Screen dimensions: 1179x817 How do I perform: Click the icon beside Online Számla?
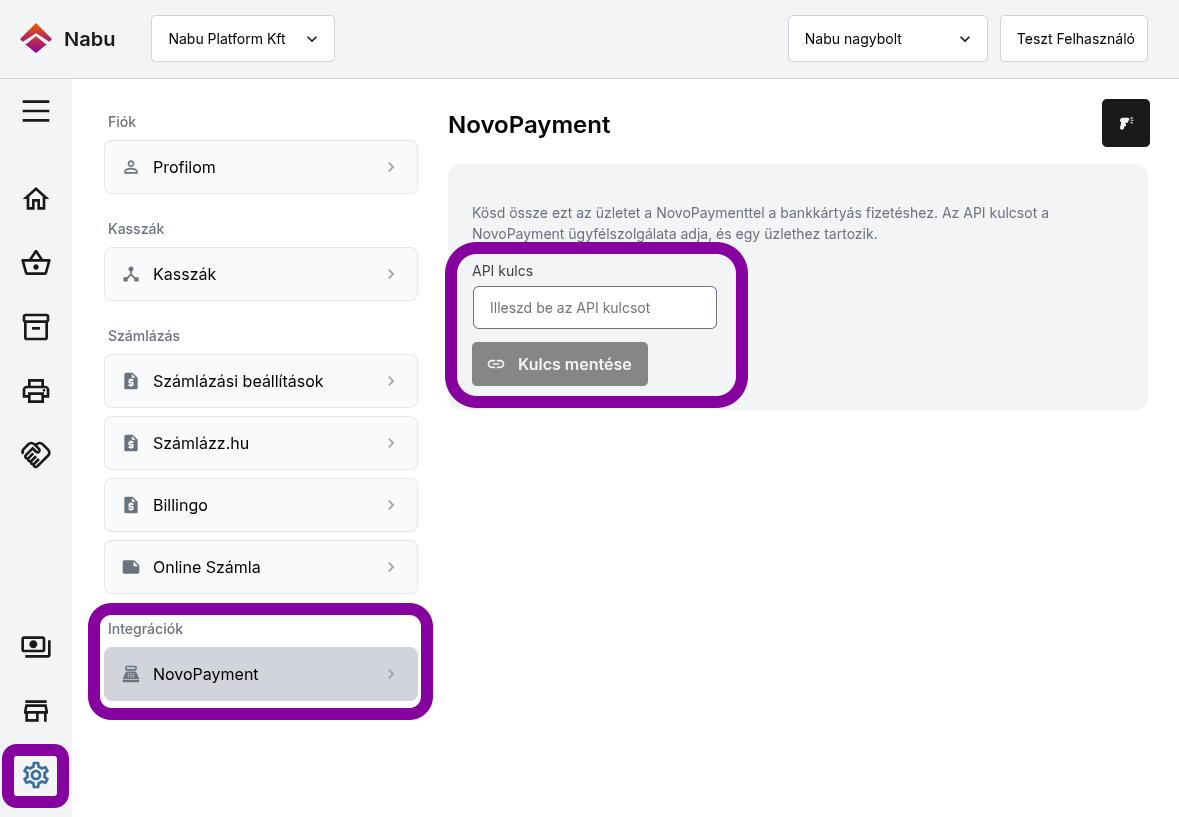pos(131,567)
